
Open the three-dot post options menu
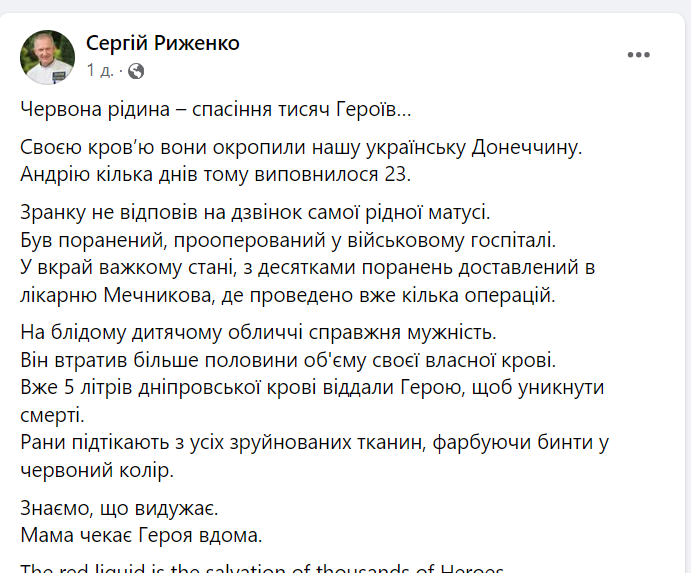click(640, 55)
